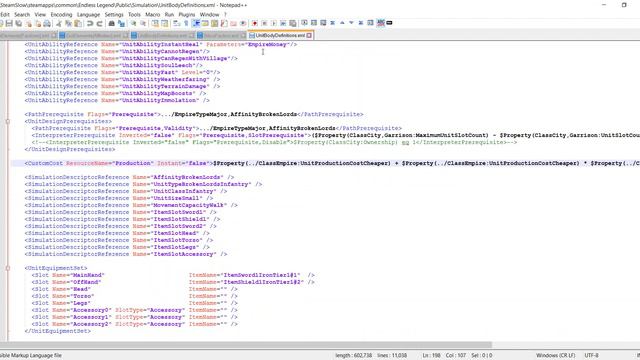This screenshot has height=360, width=640.
Task: Click the macro Playback icon
Action: pyautogui.click(x=273, y=23)
